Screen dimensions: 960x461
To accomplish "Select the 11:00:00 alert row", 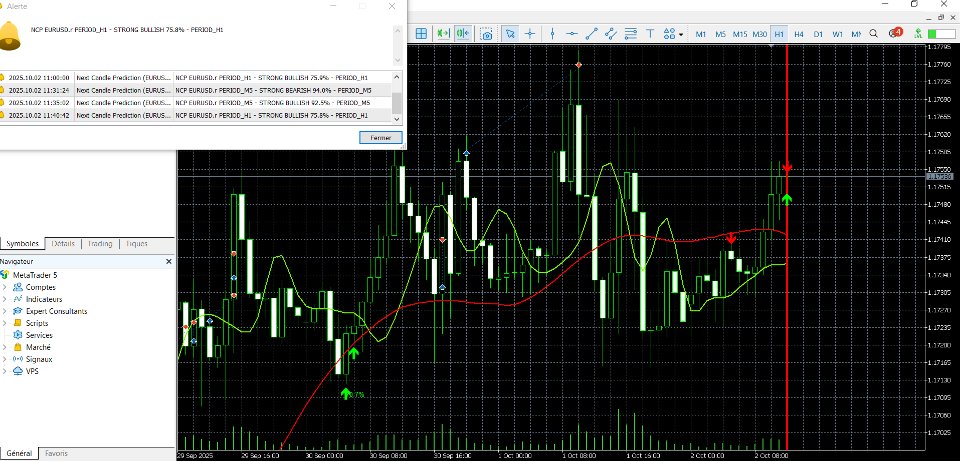I will tap(195, 78).
